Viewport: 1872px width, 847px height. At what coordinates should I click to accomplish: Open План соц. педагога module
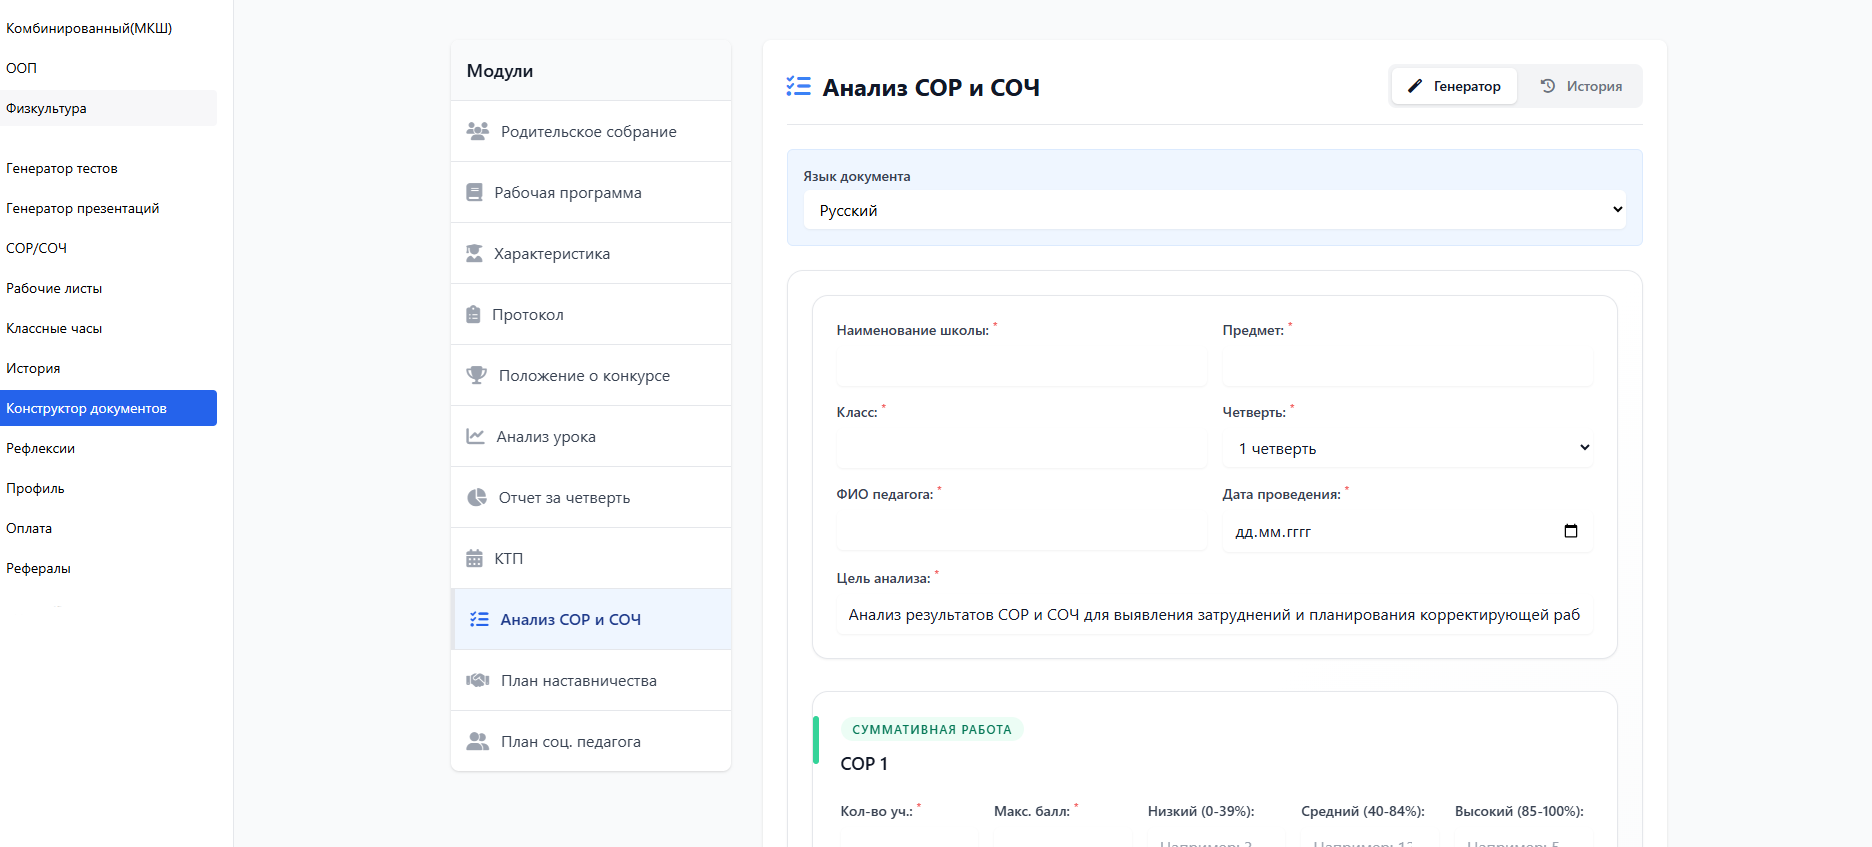coord(570,741)
